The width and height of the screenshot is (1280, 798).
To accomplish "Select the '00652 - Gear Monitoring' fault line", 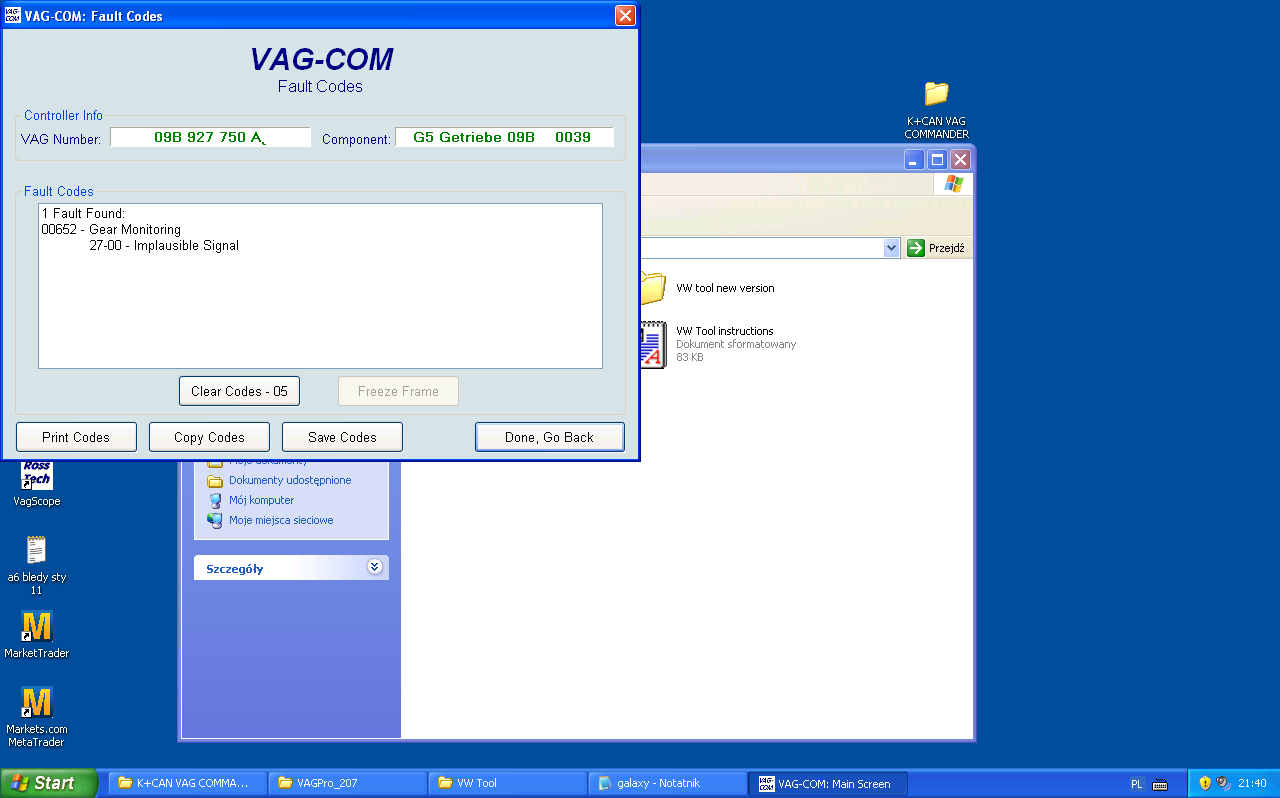I will pos(111,229).
